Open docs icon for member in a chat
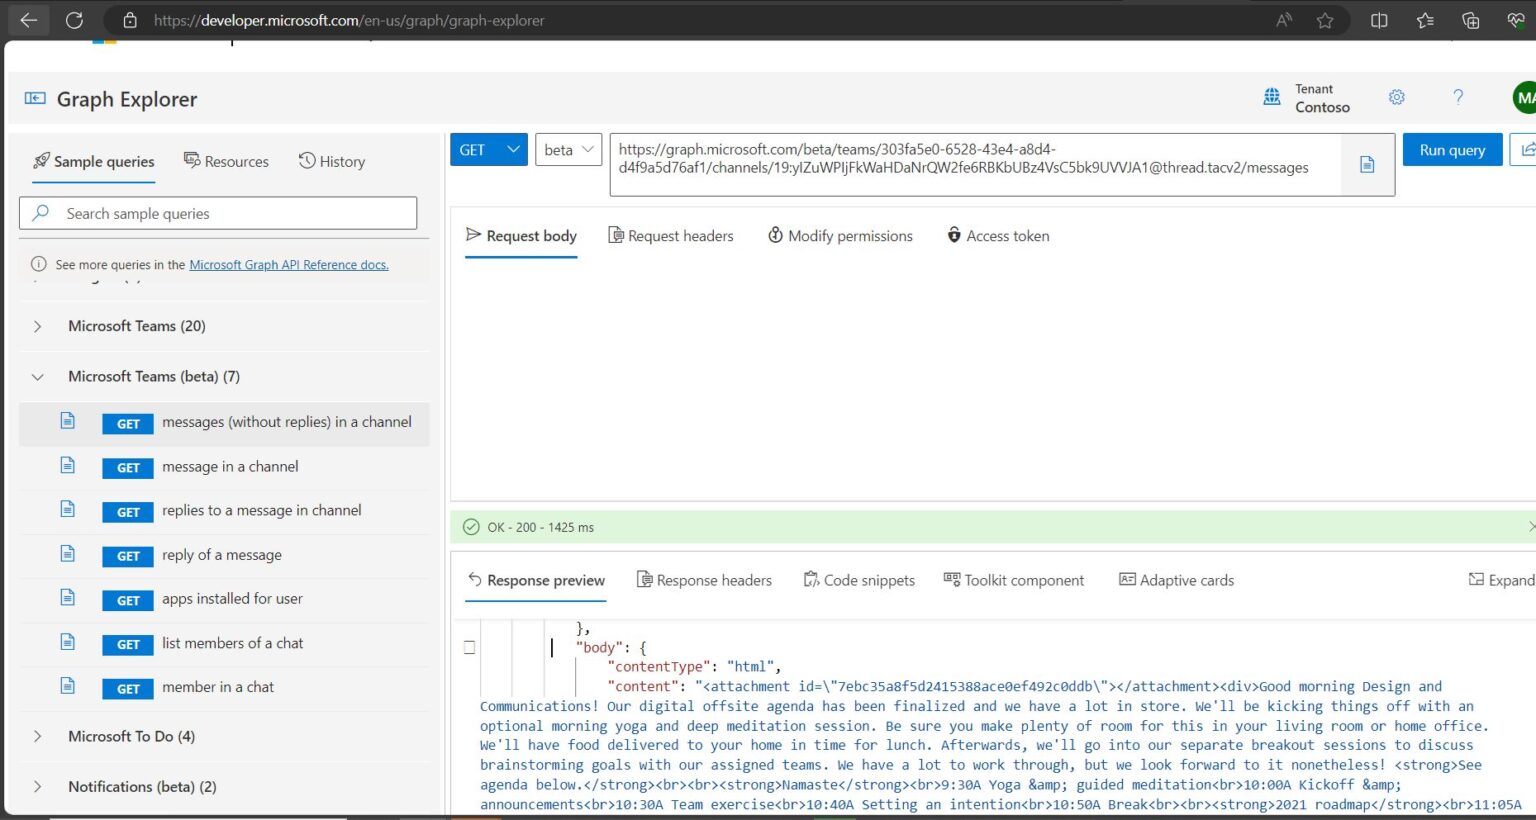The width and height of the screenshot is (1536, 820). click(x=67, y=685)
